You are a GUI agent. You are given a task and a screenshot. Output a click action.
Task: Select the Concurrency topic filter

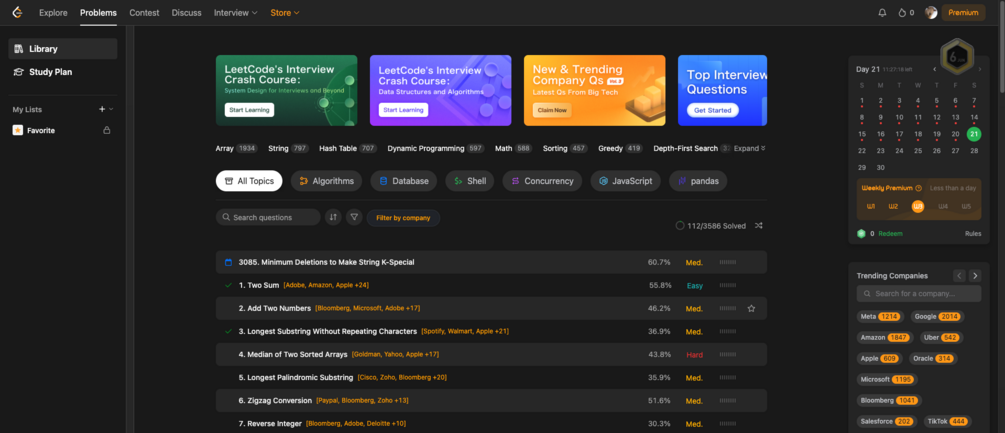click(x=542, y=181)
